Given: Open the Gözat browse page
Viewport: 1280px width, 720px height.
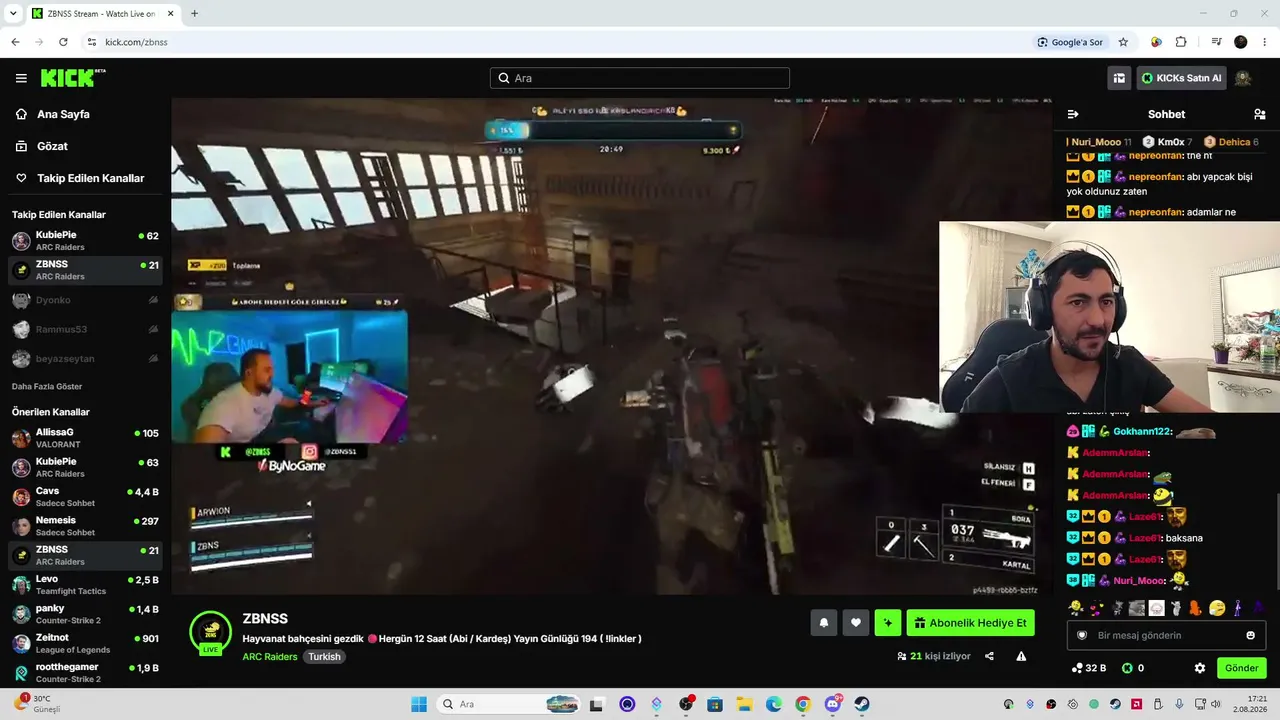Looking at the screenshot, I should click(52, 146).
